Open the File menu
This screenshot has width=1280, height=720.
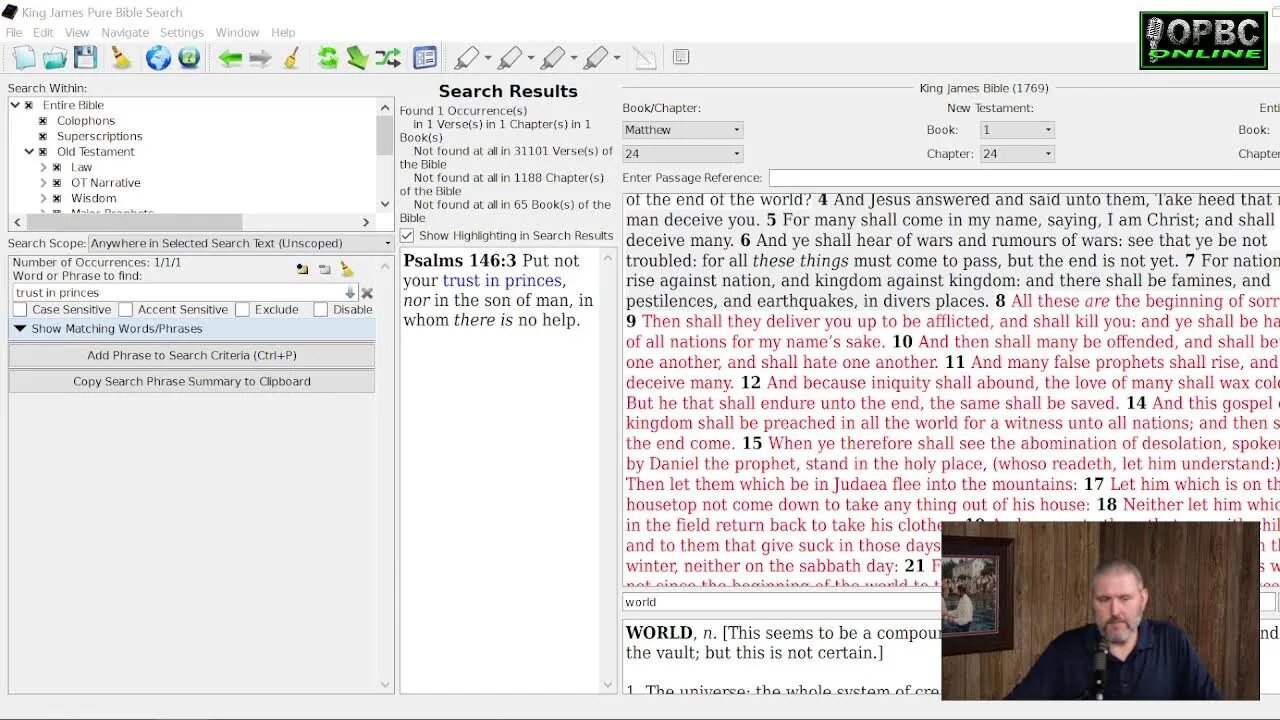click(14, 33)
